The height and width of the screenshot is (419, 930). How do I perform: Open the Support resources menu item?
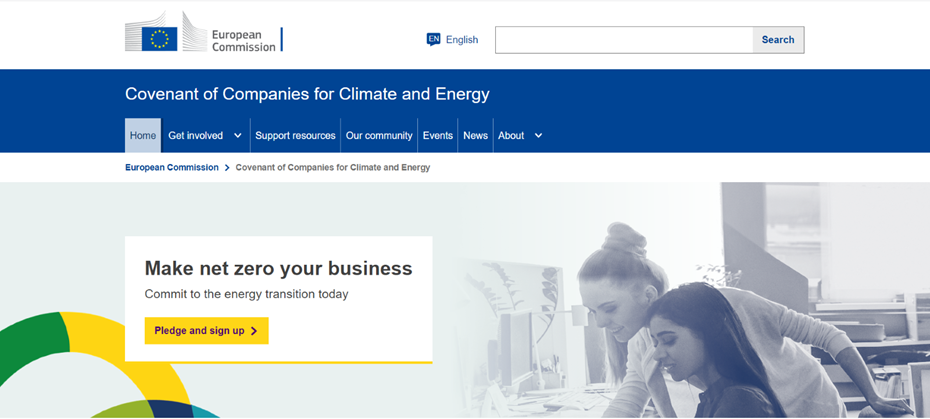295,135
